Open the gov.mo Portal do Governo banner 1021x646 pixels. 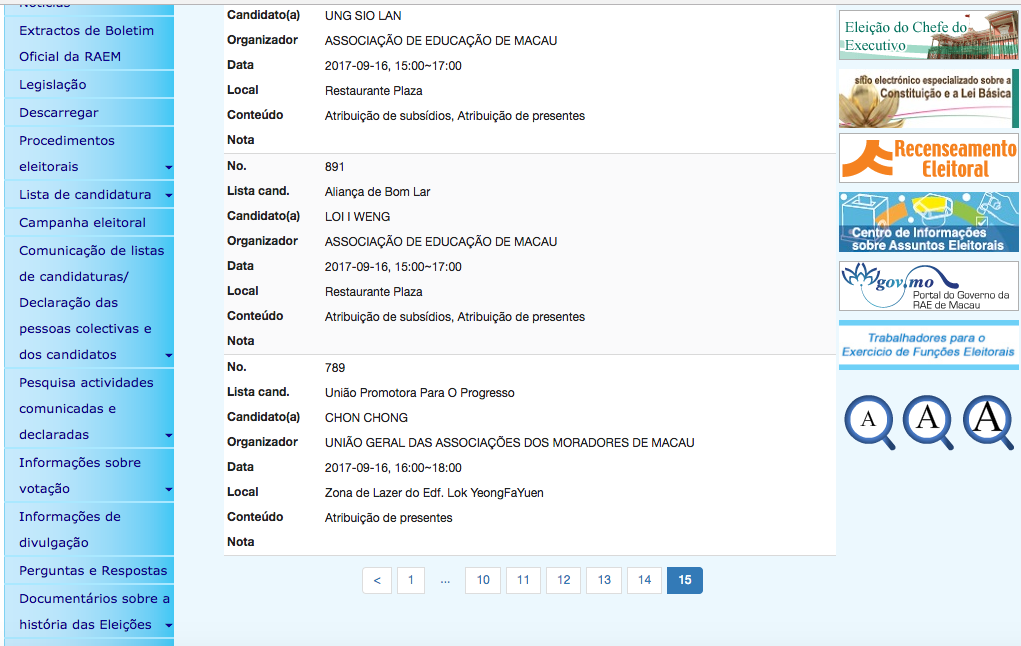[x=928, y=286]
